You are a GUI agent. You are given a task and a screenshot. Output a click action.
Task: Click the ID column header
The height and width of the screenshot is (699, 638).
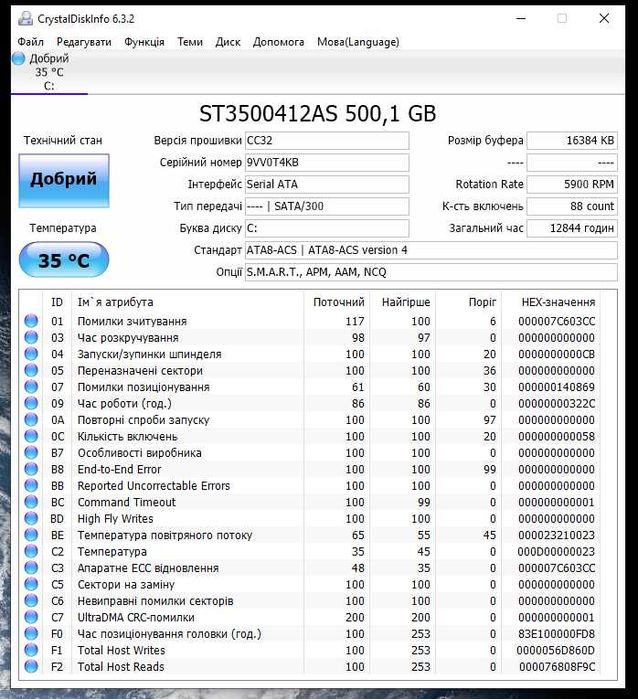pos(57,302)
